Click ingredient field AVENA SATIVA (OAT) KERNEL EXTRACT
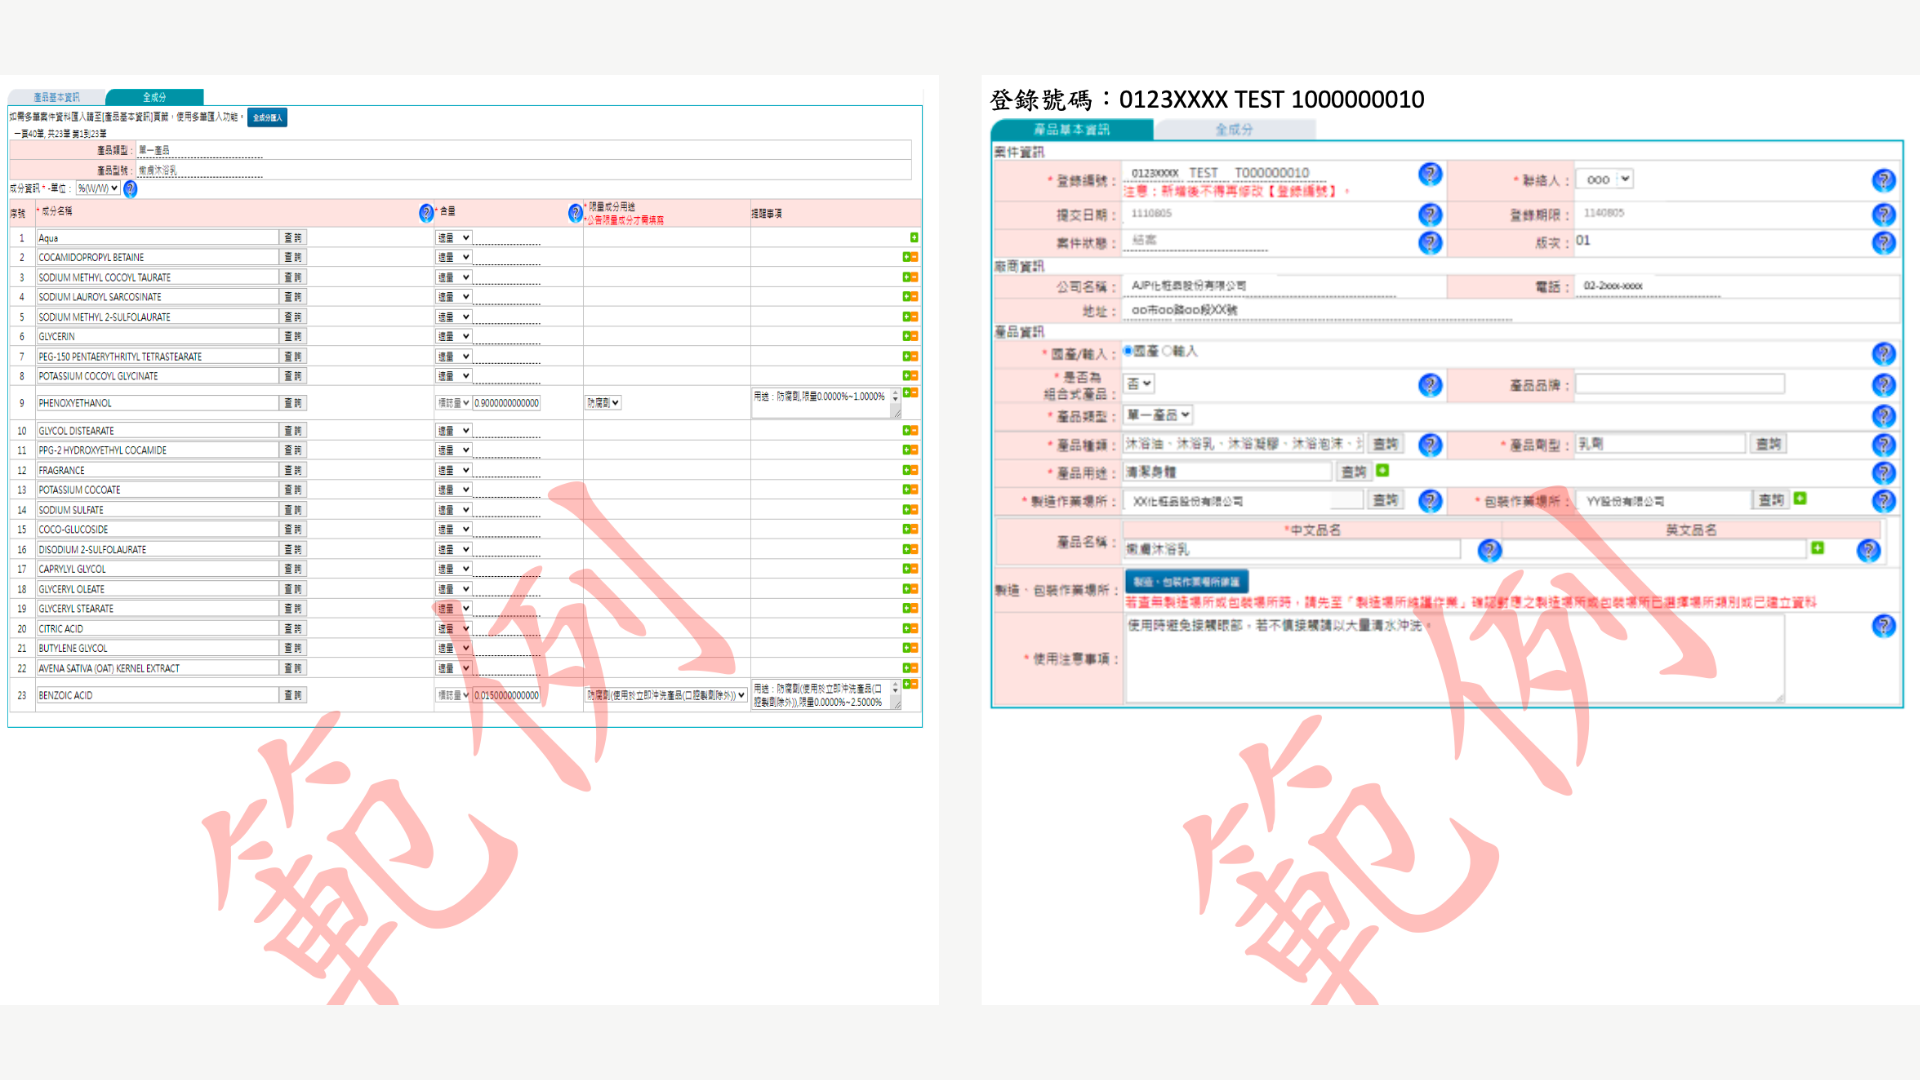The height and width of the screenshot is (1080, 1920). point(158,668)
